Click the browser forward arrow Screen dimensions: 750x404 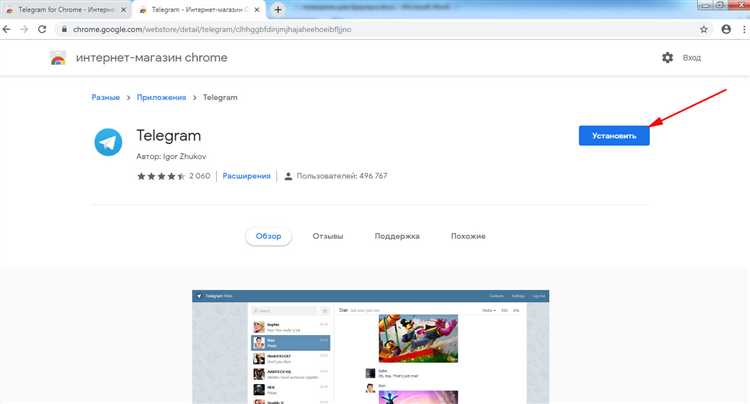coord(24,29)
